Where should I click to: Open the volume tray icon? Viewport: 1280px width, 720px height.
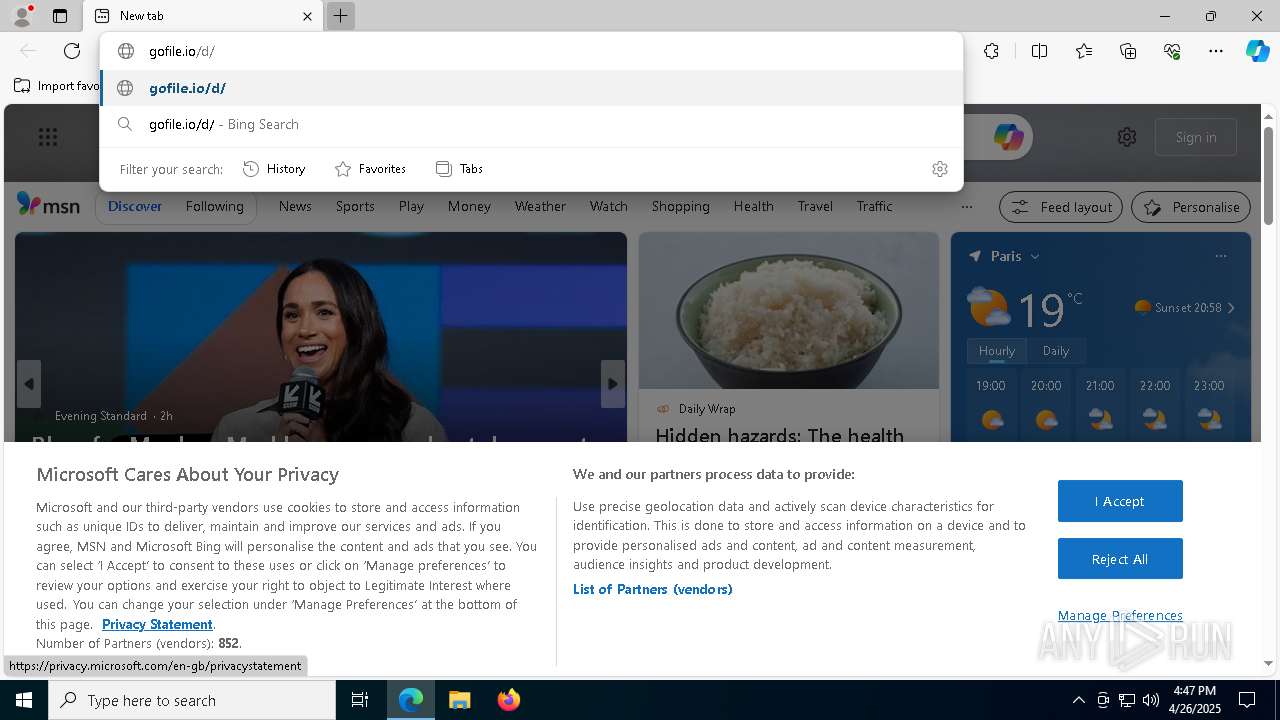click(x=1151, y=700)
